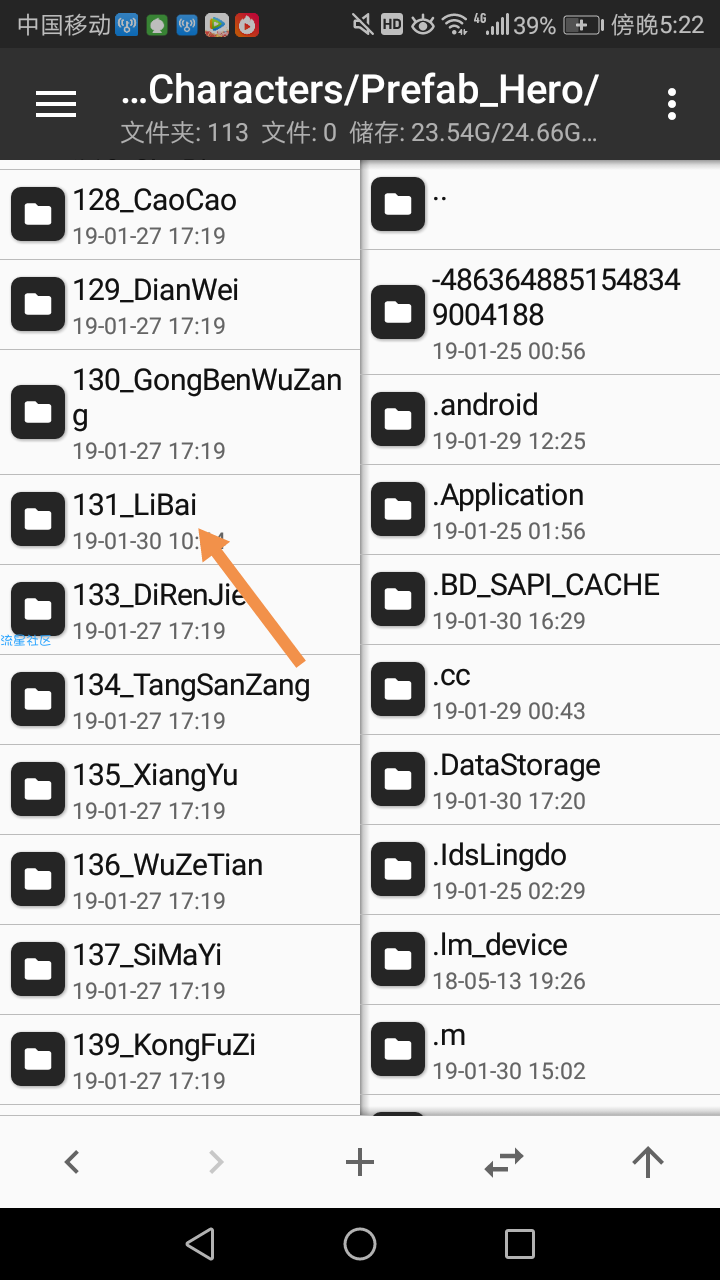Screen dimensions: 720x1280
Task: Open the .DataStorage folder
Action: [x=540, y=780]
